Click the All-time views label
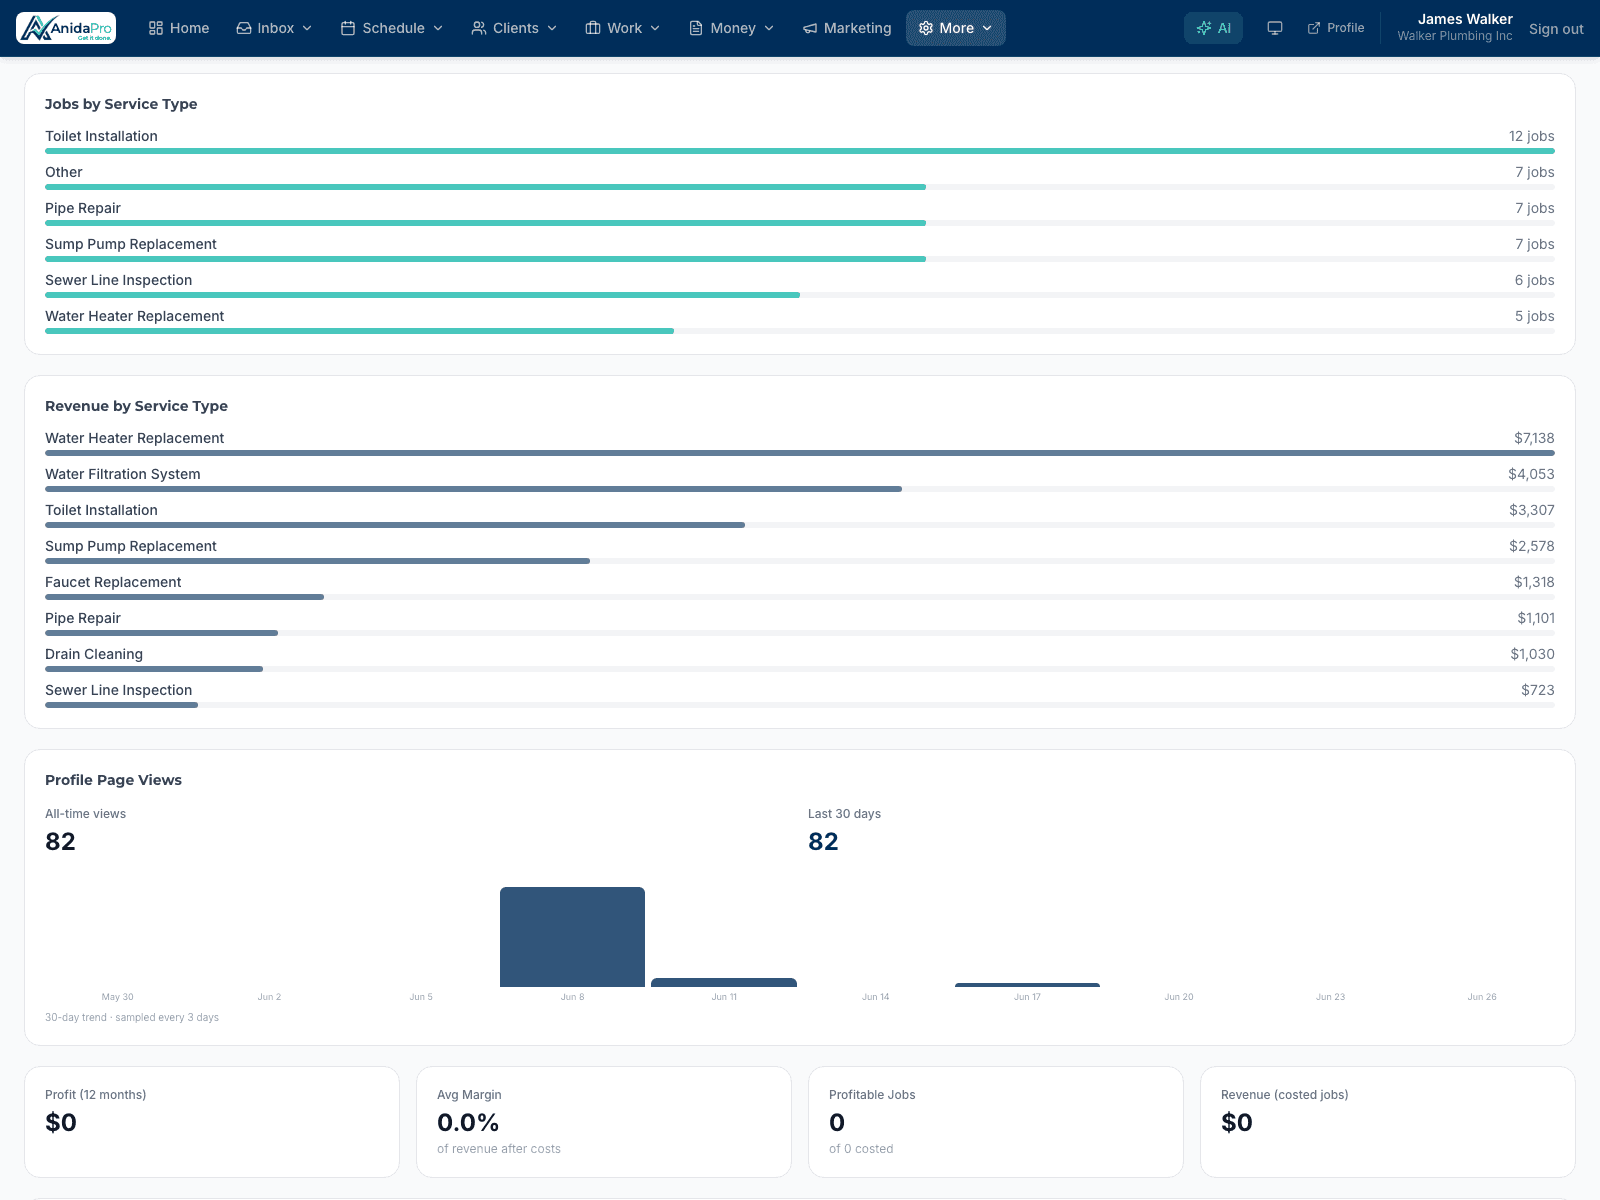 85,814
